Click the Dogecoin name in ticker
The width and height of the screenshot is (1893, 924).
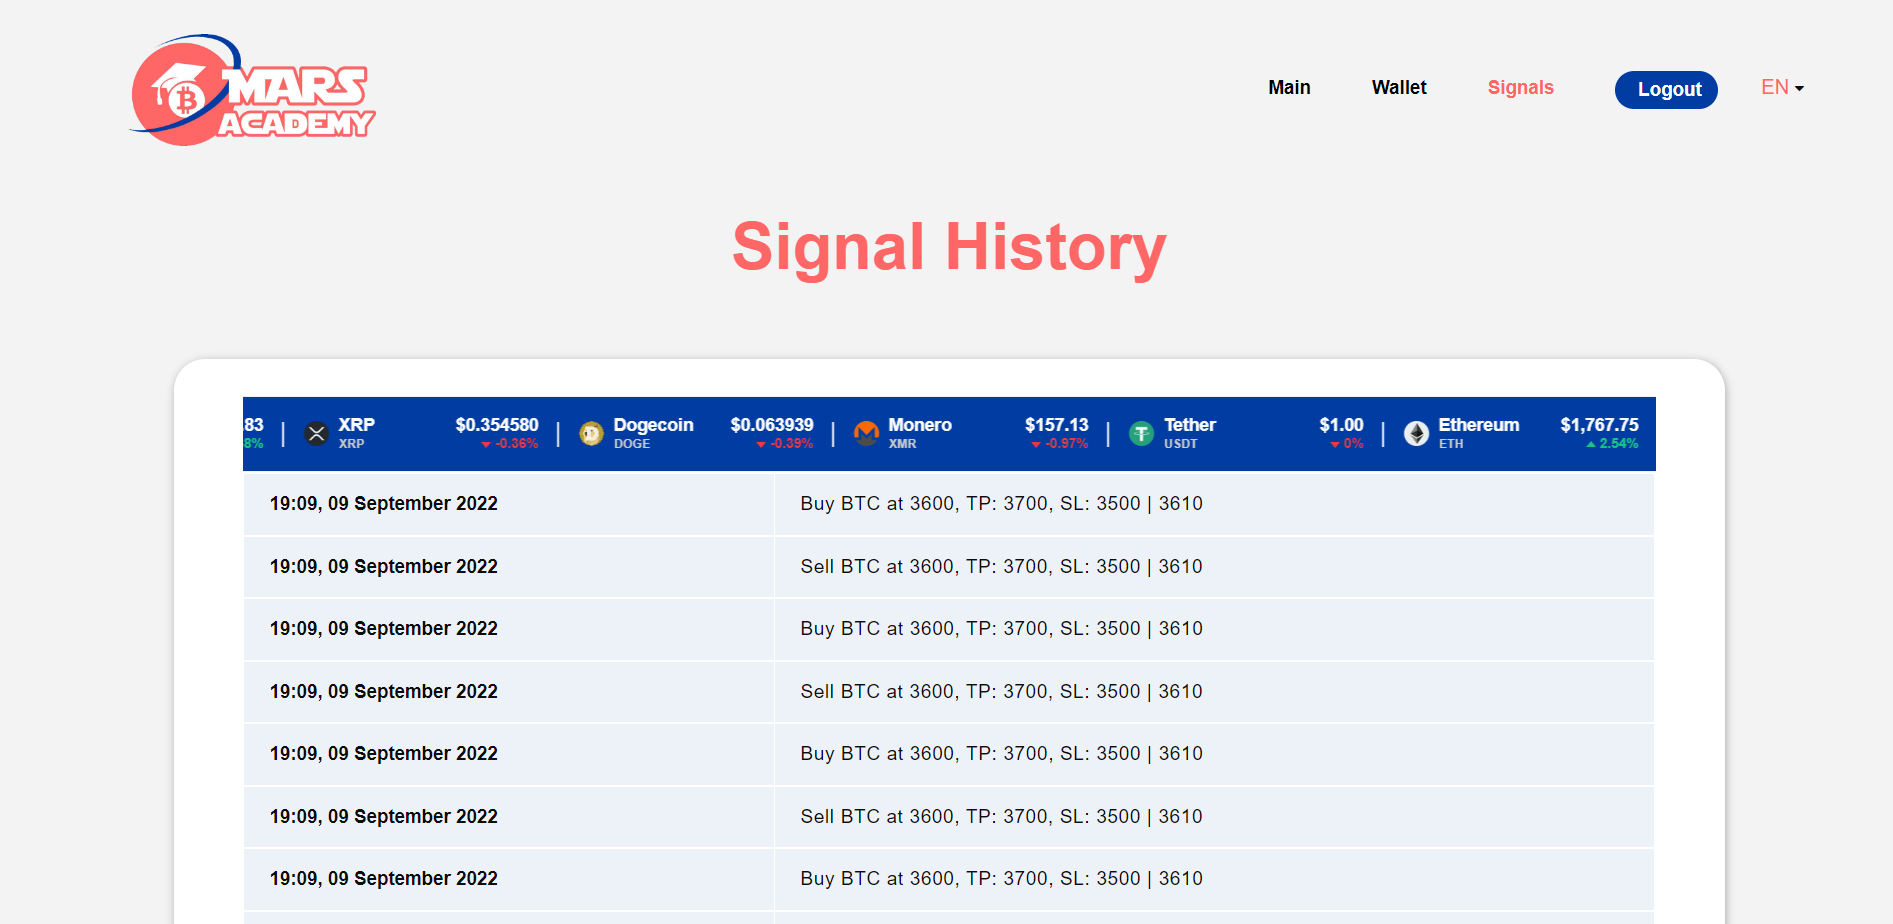[653, 425]
